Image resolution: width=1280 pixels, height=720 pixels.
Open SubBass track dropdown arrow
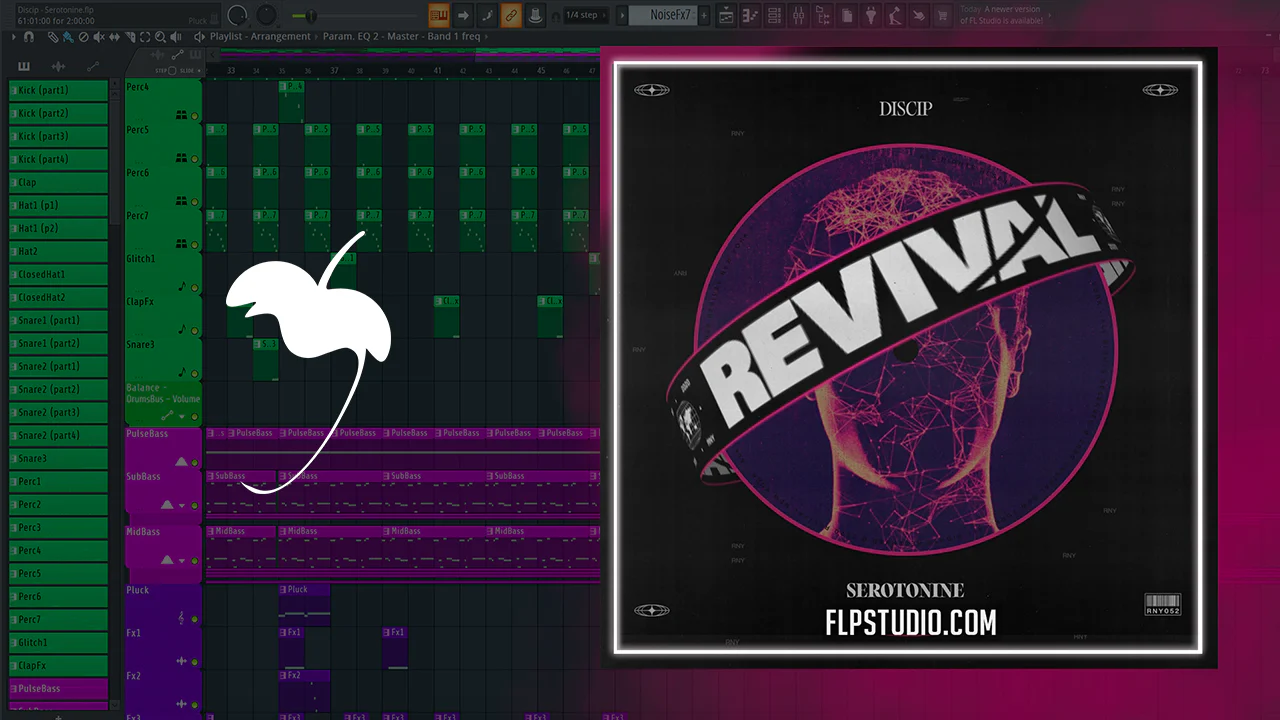182,506
